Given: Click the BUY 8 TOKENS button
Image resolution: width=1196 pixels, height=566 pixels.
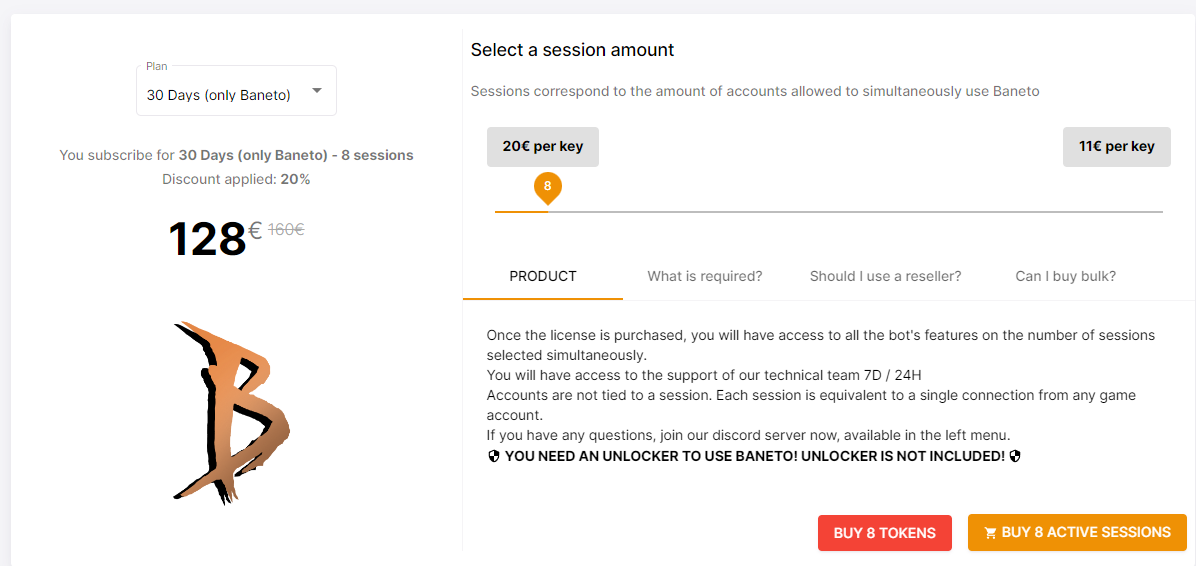Looking at the screenshot, I should 885,533.
